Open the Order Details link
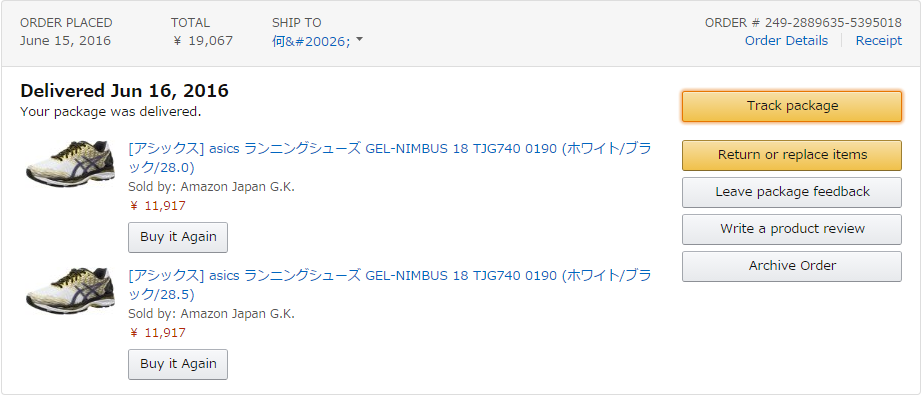 pos(786,41)
